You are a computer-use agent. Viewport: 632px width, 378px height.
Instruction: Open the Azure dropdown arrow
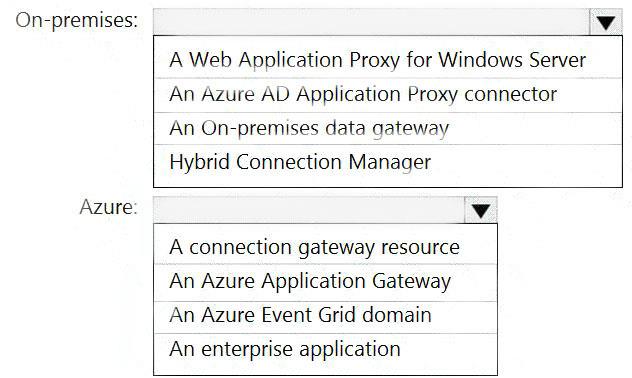click(x=480, y=210)
